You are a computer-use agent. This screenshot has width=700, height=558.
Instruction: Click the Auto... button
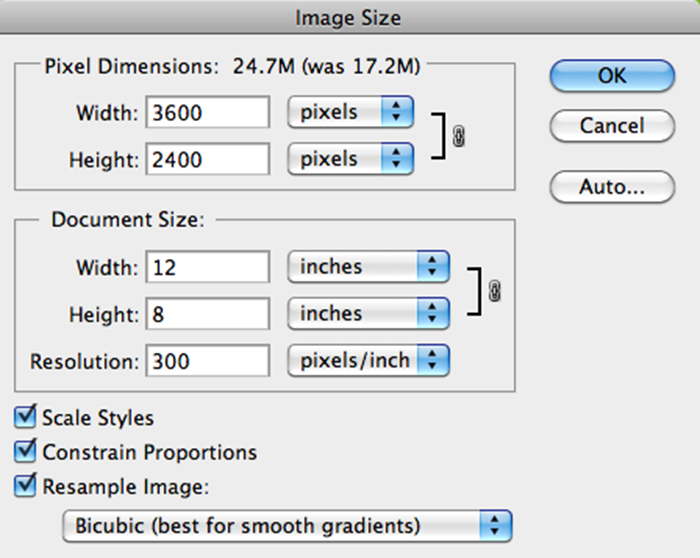612,187
